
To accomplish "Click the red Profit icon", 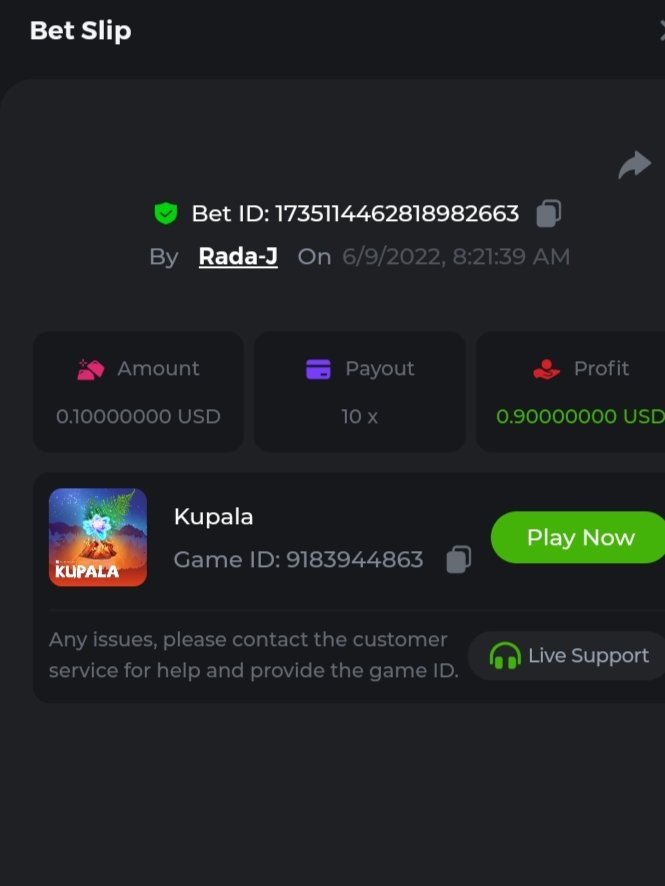I will [546, 369].
